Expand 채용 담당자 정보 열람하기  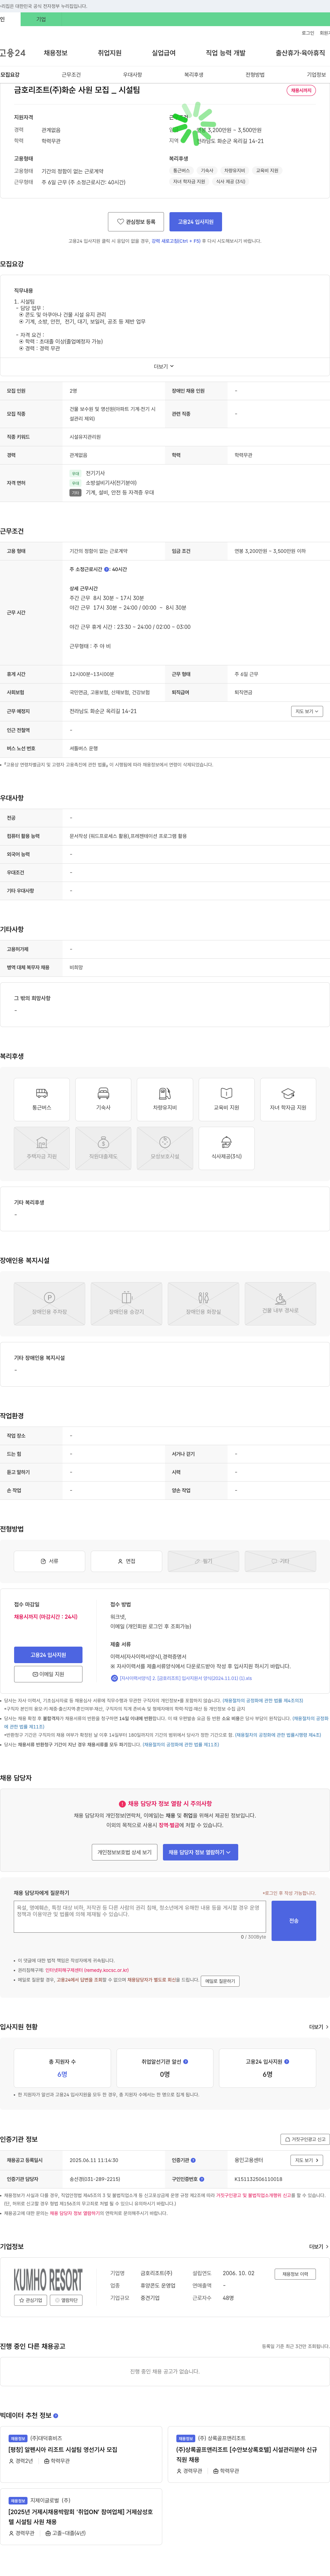pyautogui.click(x=200, y=1852)
